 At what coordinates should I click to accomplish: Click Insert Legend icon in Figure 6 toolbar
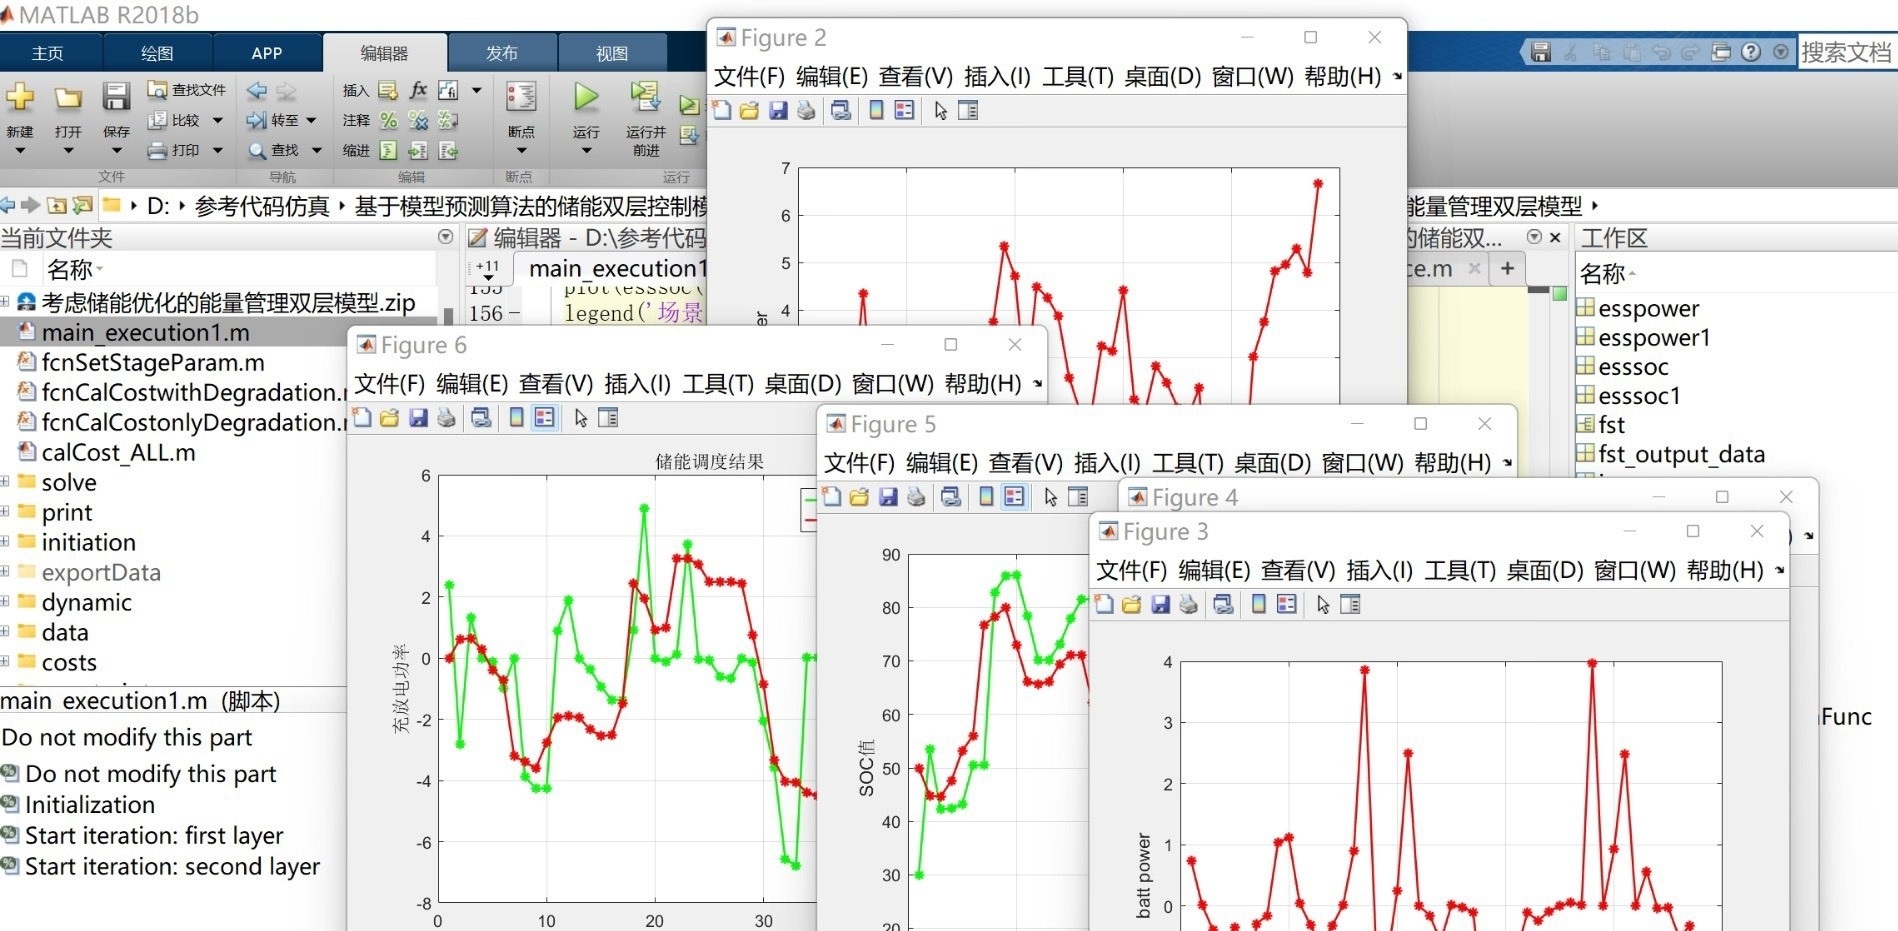544,418
